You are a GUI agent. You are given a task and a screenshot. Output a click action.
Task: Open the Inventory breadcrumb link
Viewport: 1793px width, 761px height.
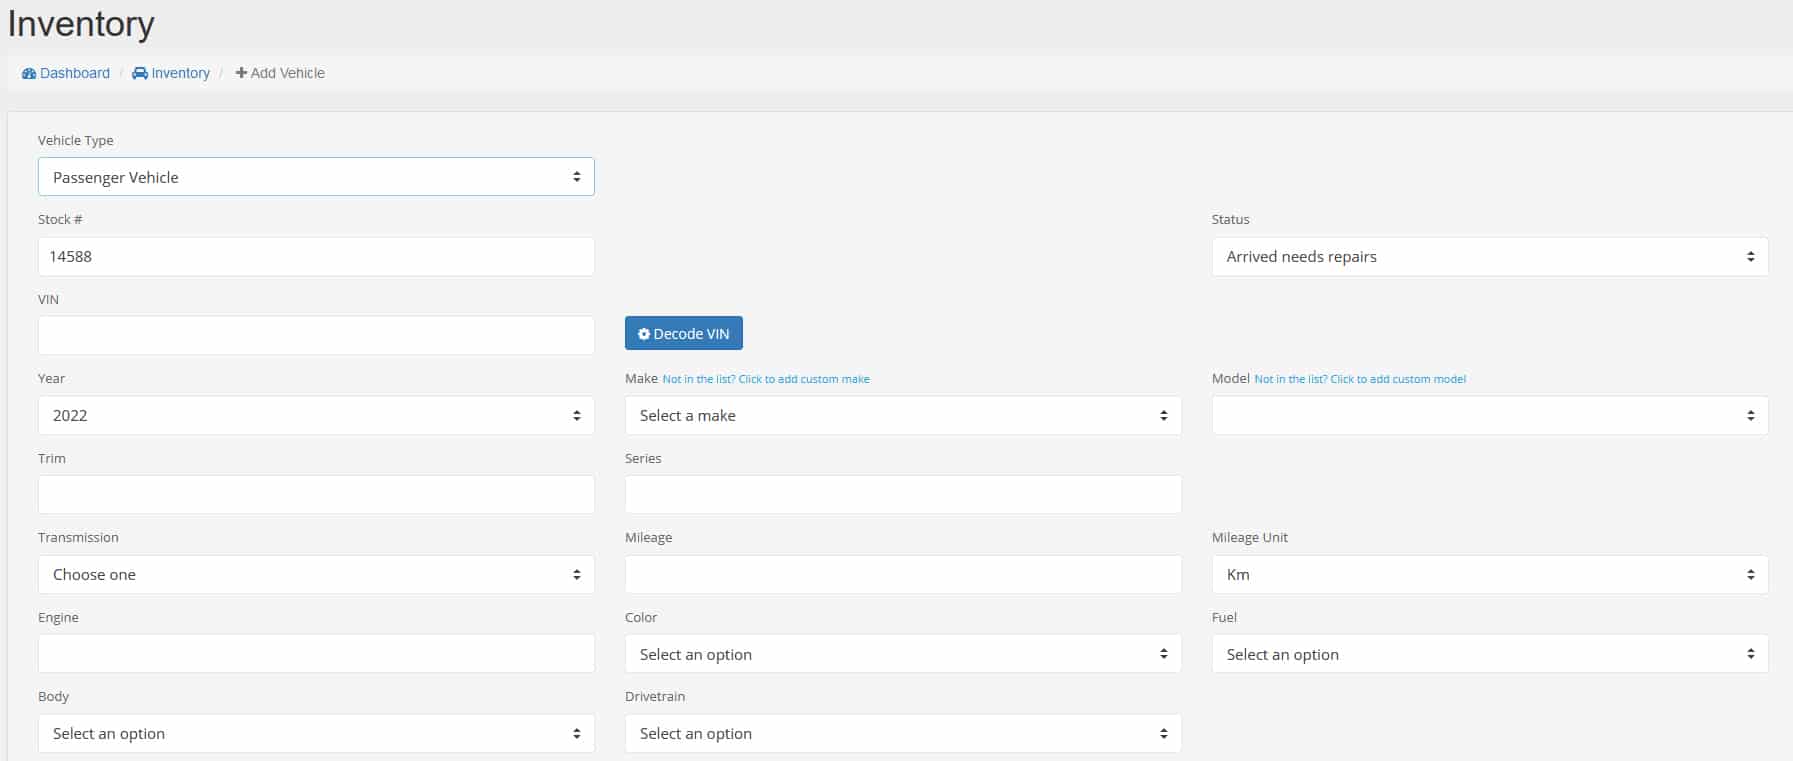pyautogui.click(x=171, y=73)
